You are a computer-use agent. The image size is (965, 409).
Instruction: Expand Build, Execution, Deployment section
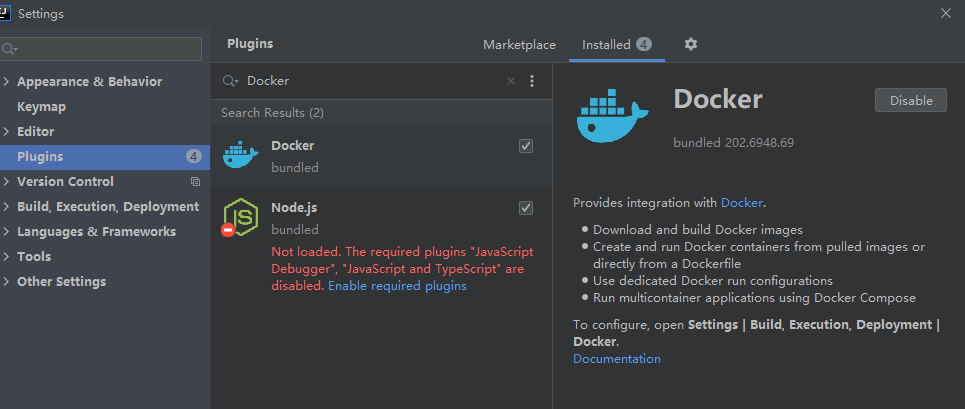[7, 207]
